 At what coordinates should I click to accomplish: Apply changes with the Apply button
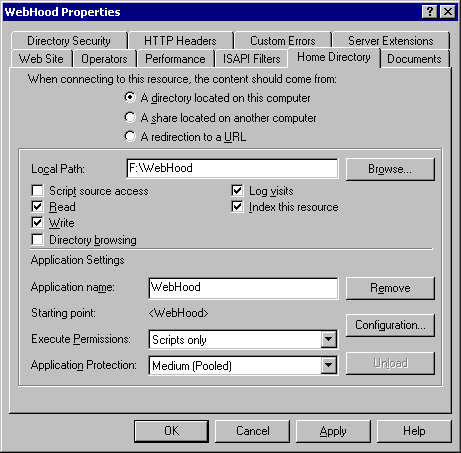point(333,431)
